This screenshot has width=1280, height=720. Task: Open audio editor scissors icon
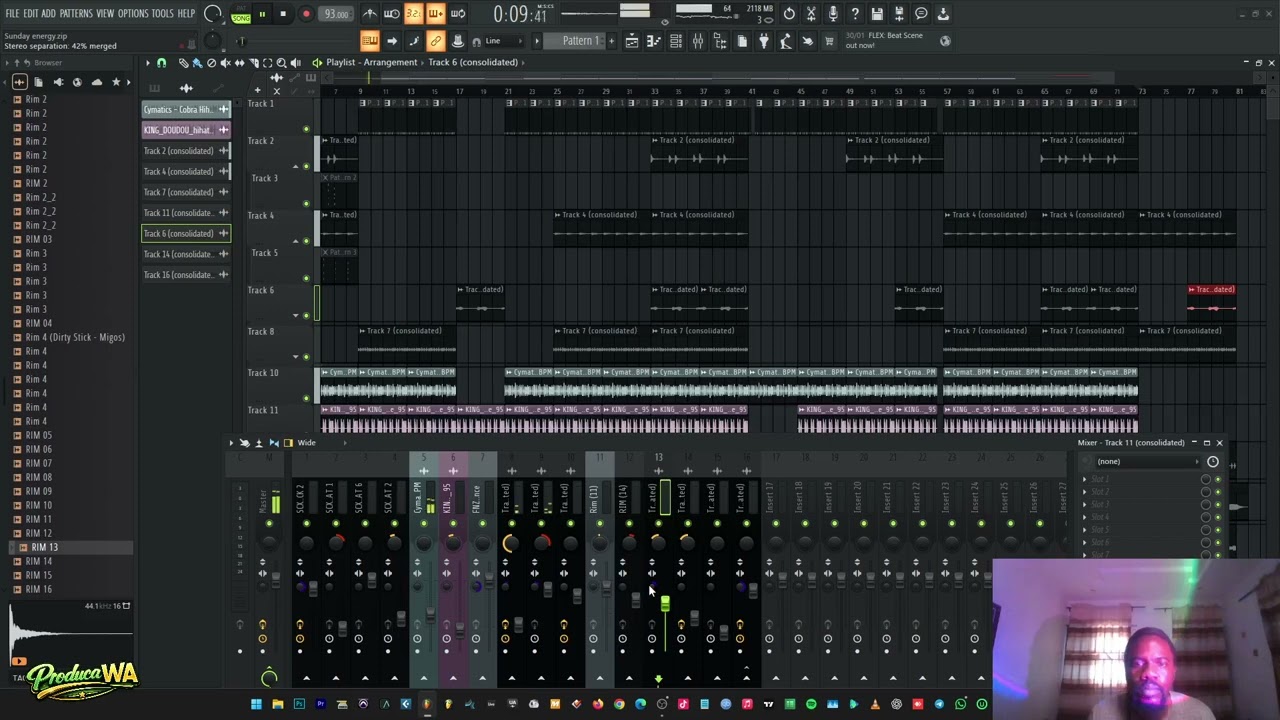811,14
